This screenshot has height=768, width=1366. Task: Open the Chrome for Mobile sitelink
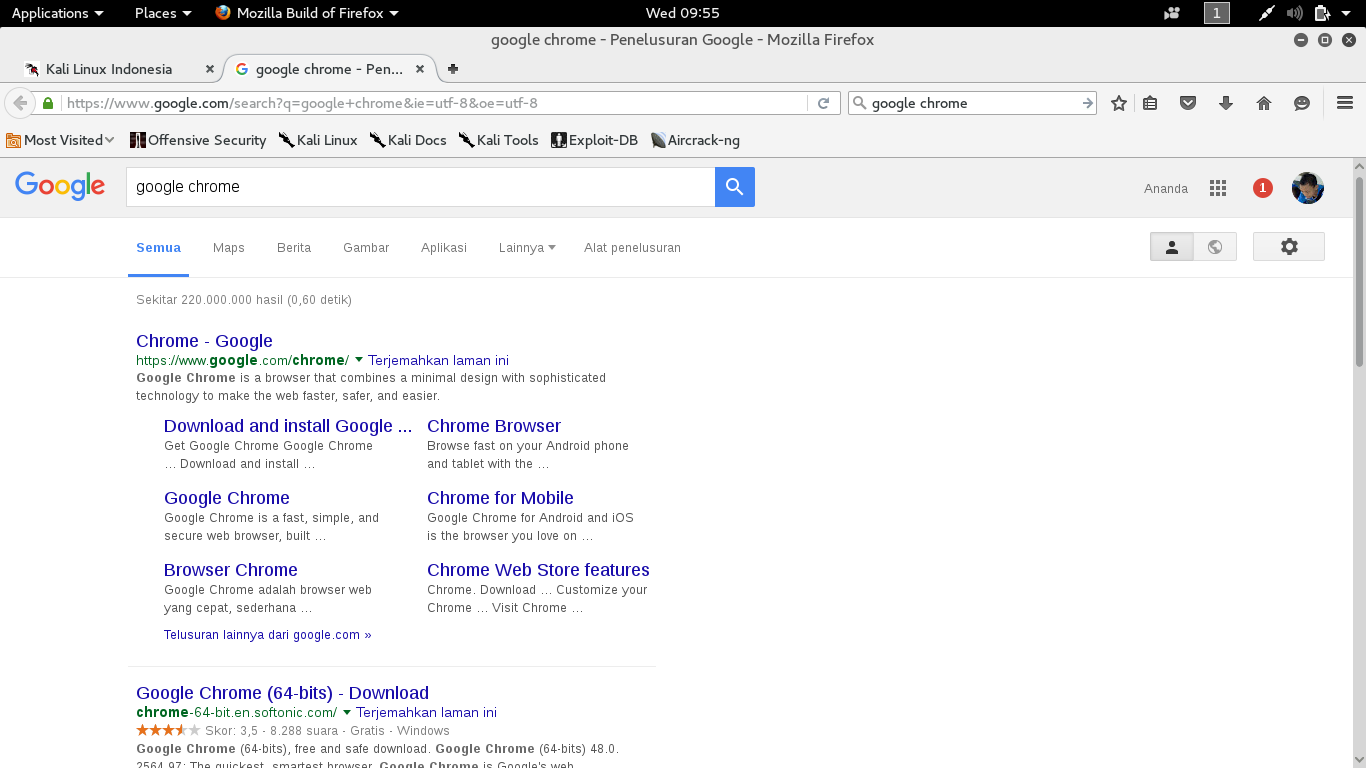[x=500, y=498]
